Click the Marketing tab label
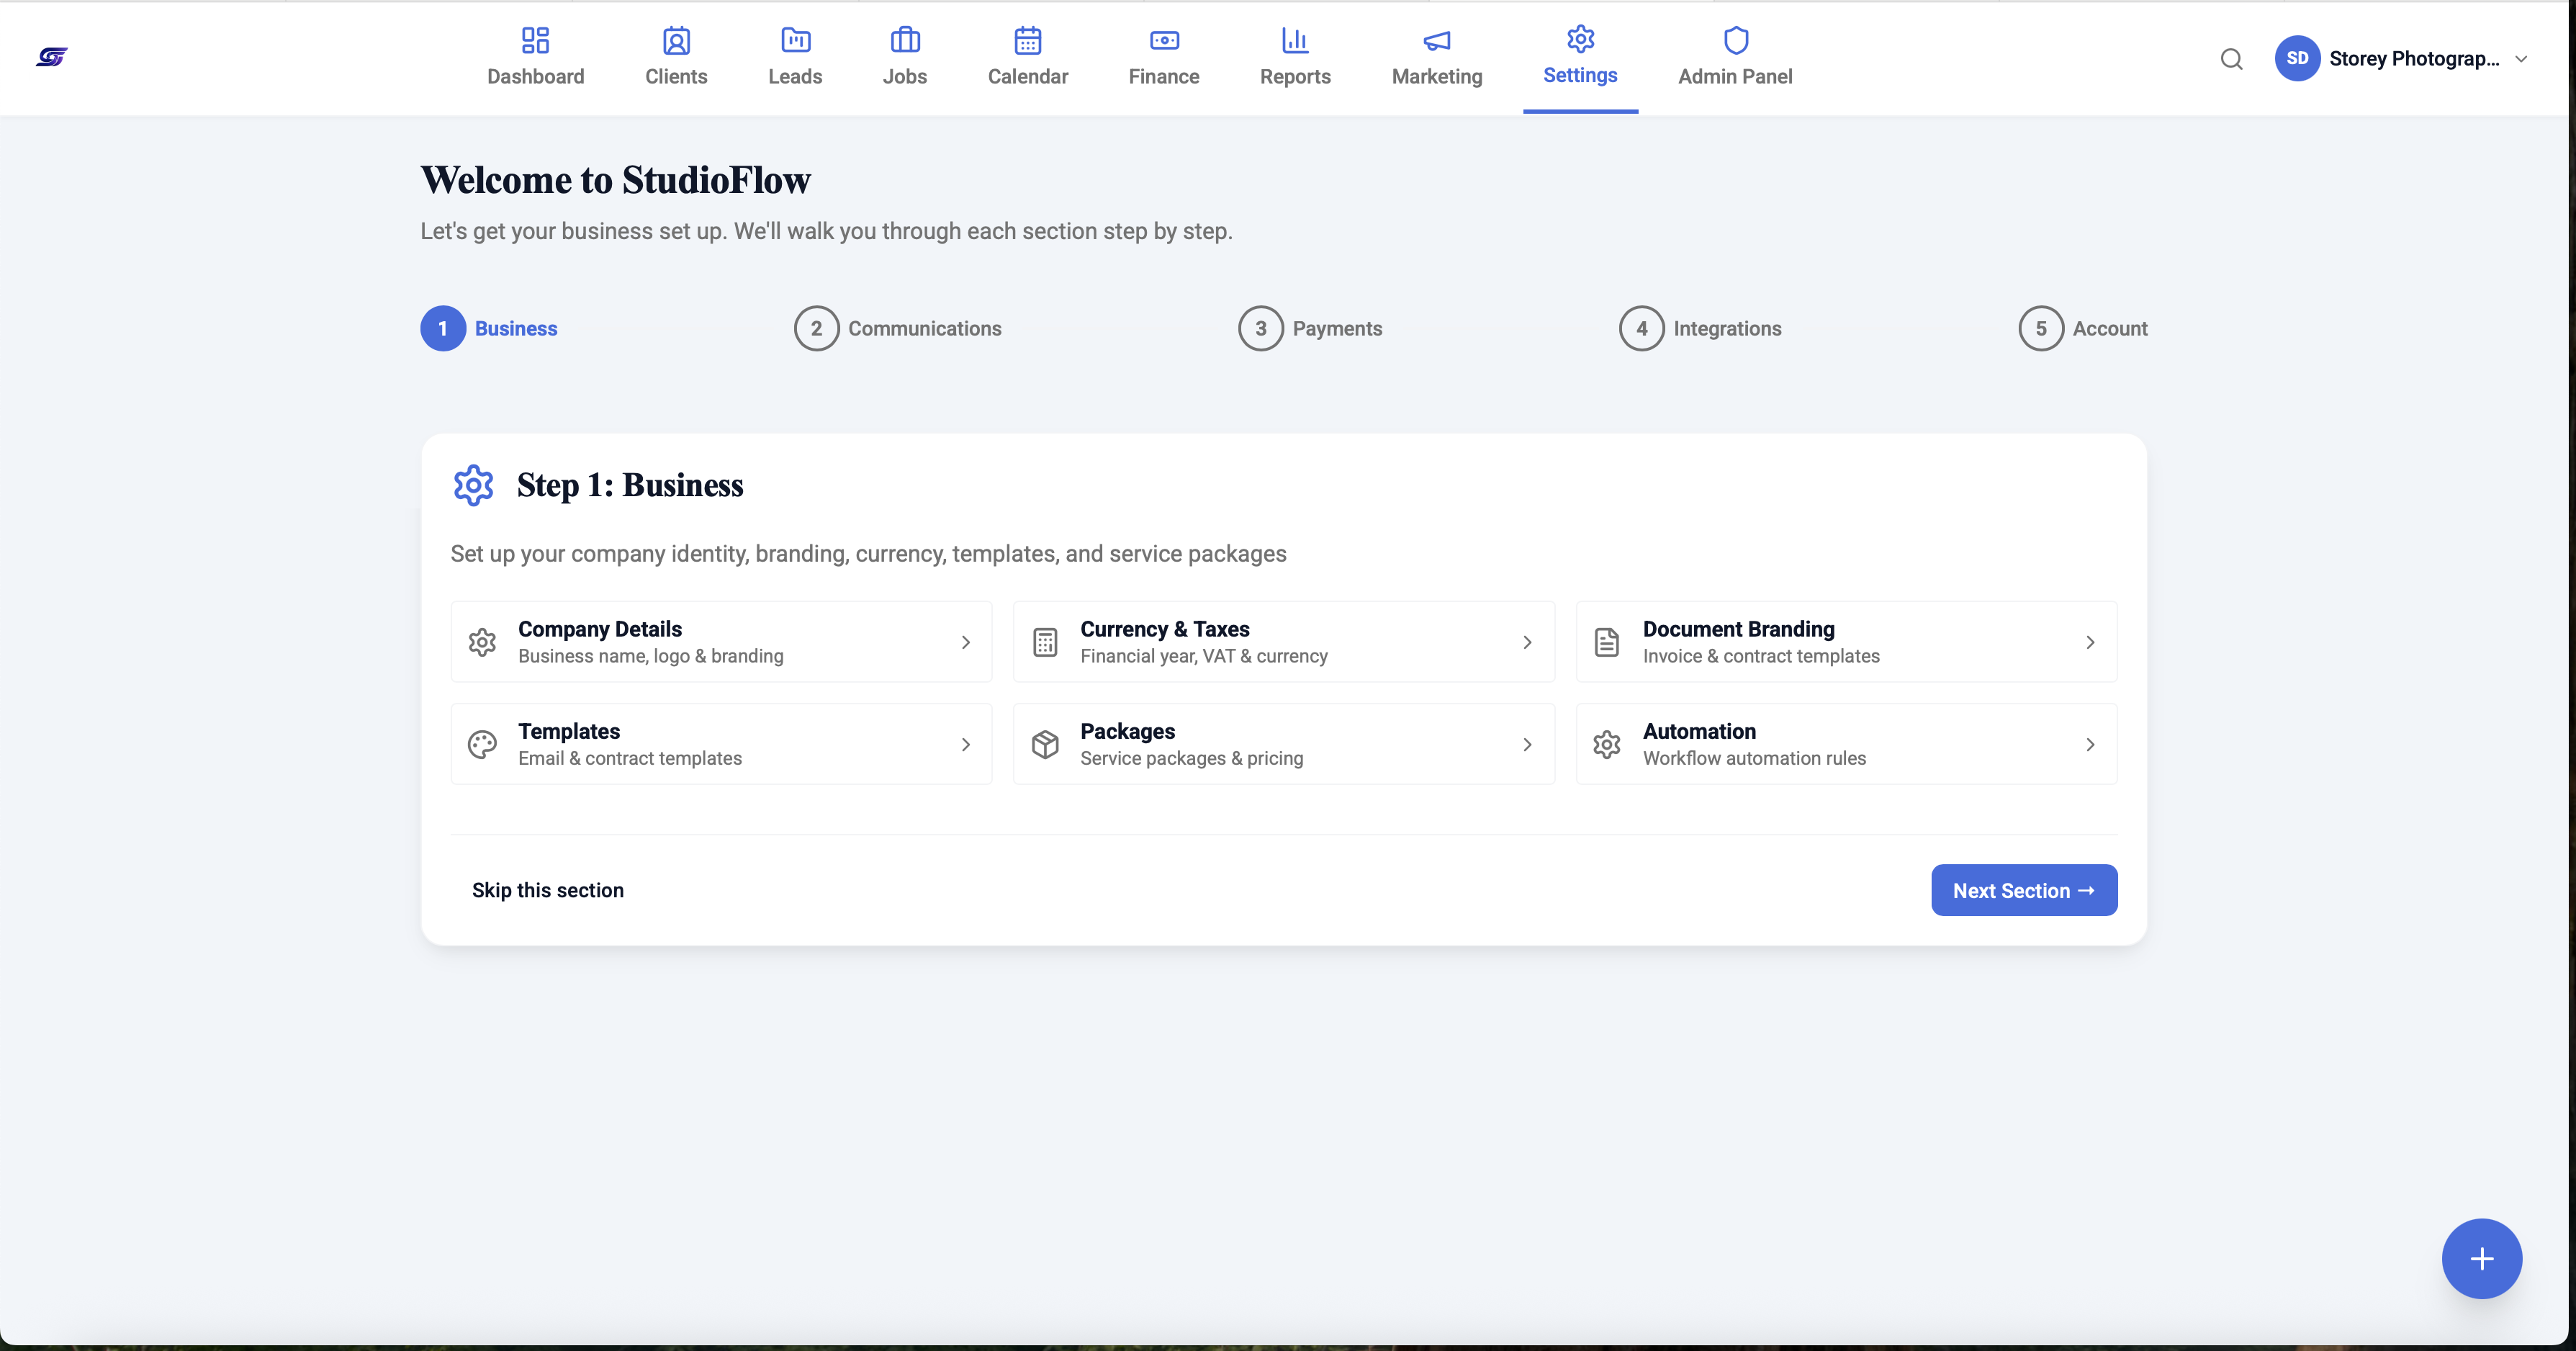Viewport: 2576px width, 1351px height. tap(1437, 76)
